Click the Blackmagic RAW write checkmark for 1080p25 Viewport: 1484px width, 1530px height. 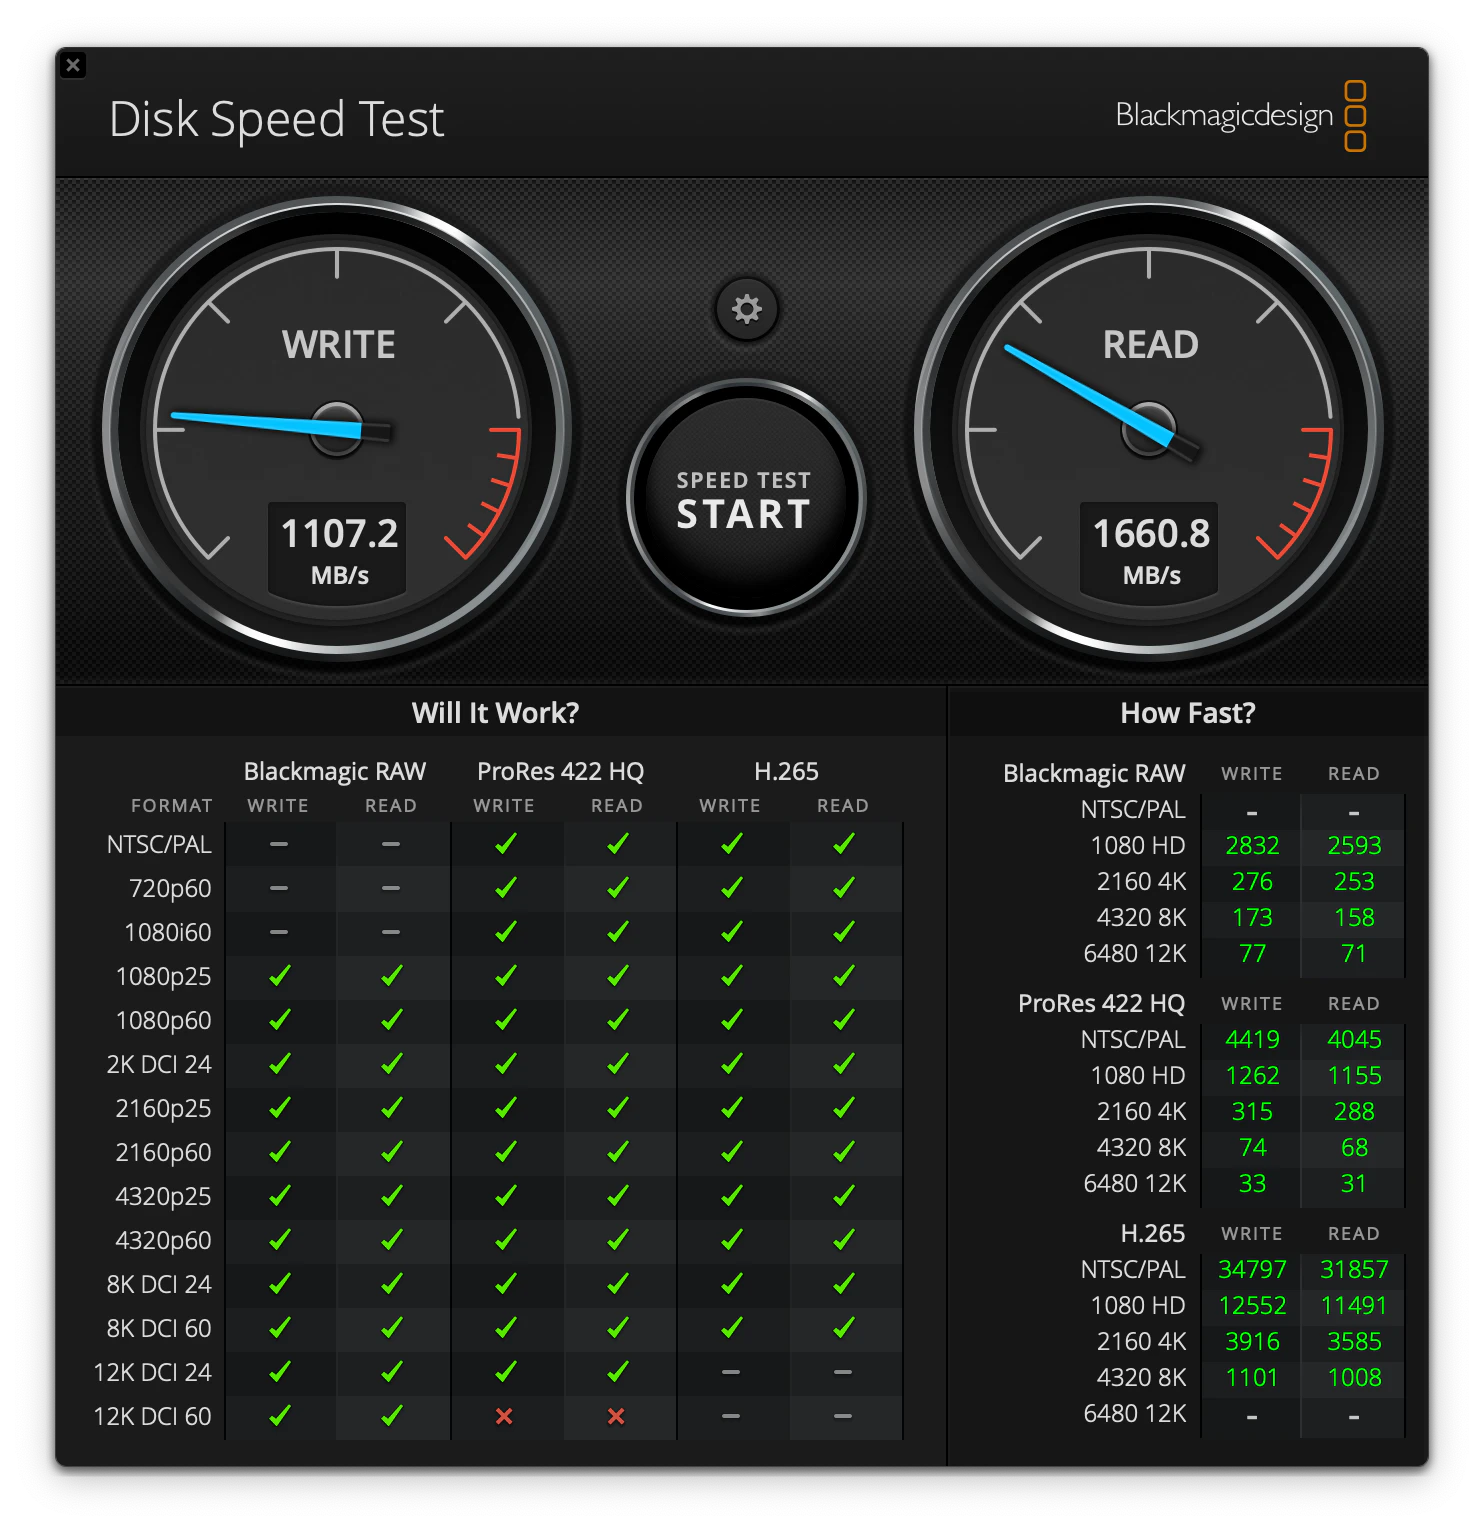[x=280, y=976]
